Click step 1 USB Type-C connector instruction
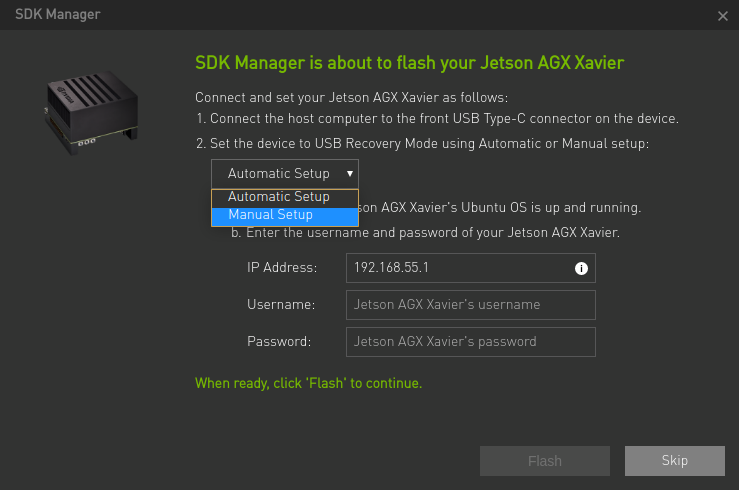Viewport: 739px width, 490px height. (437, 118)
